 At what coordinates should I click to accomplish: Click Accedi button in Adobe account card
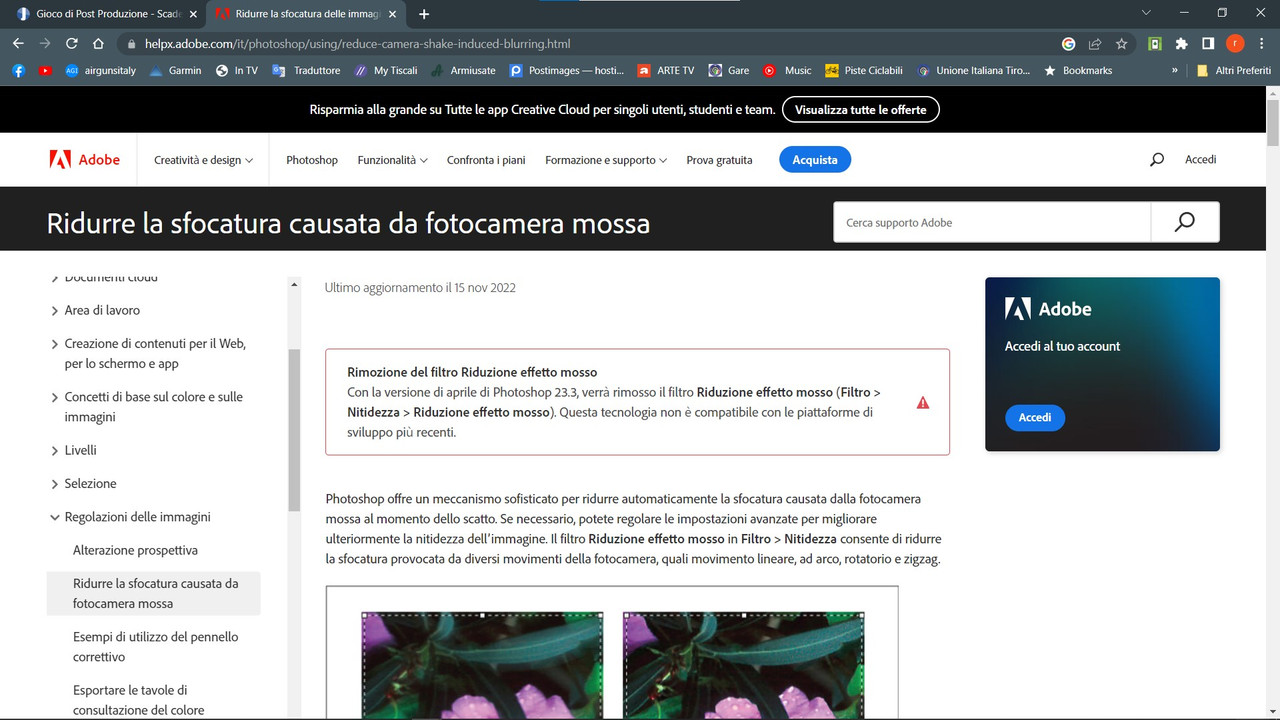pyautogui.click(x=1035, y=417)
